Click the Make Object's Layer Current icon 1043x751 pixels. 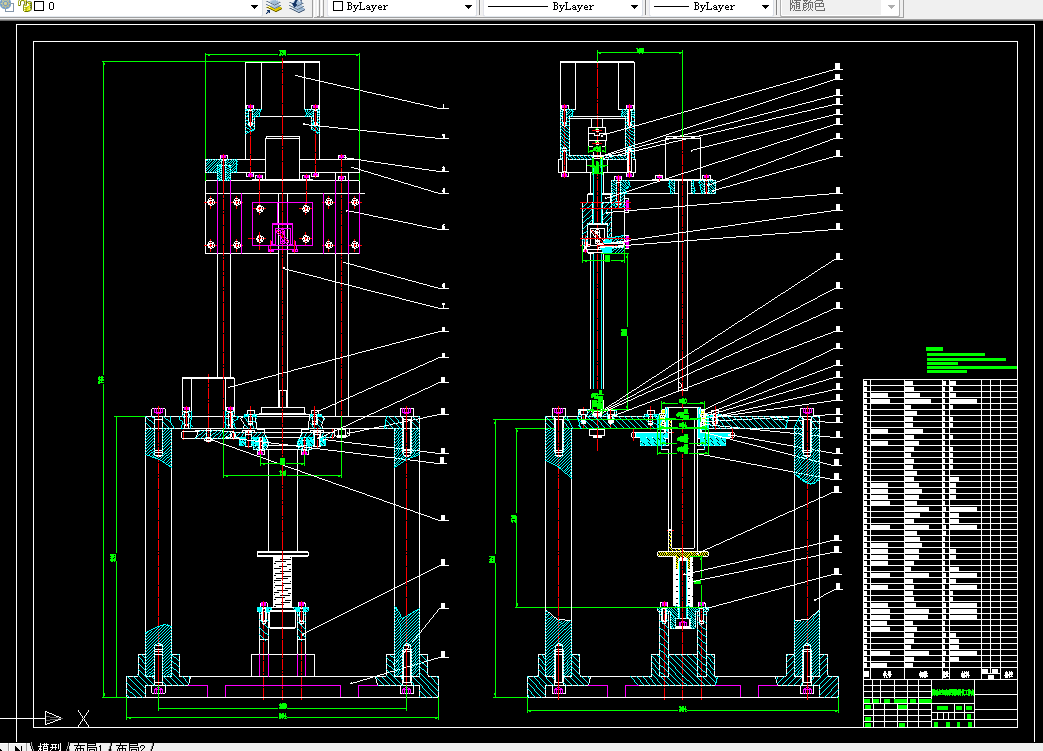tap(274, 7)
